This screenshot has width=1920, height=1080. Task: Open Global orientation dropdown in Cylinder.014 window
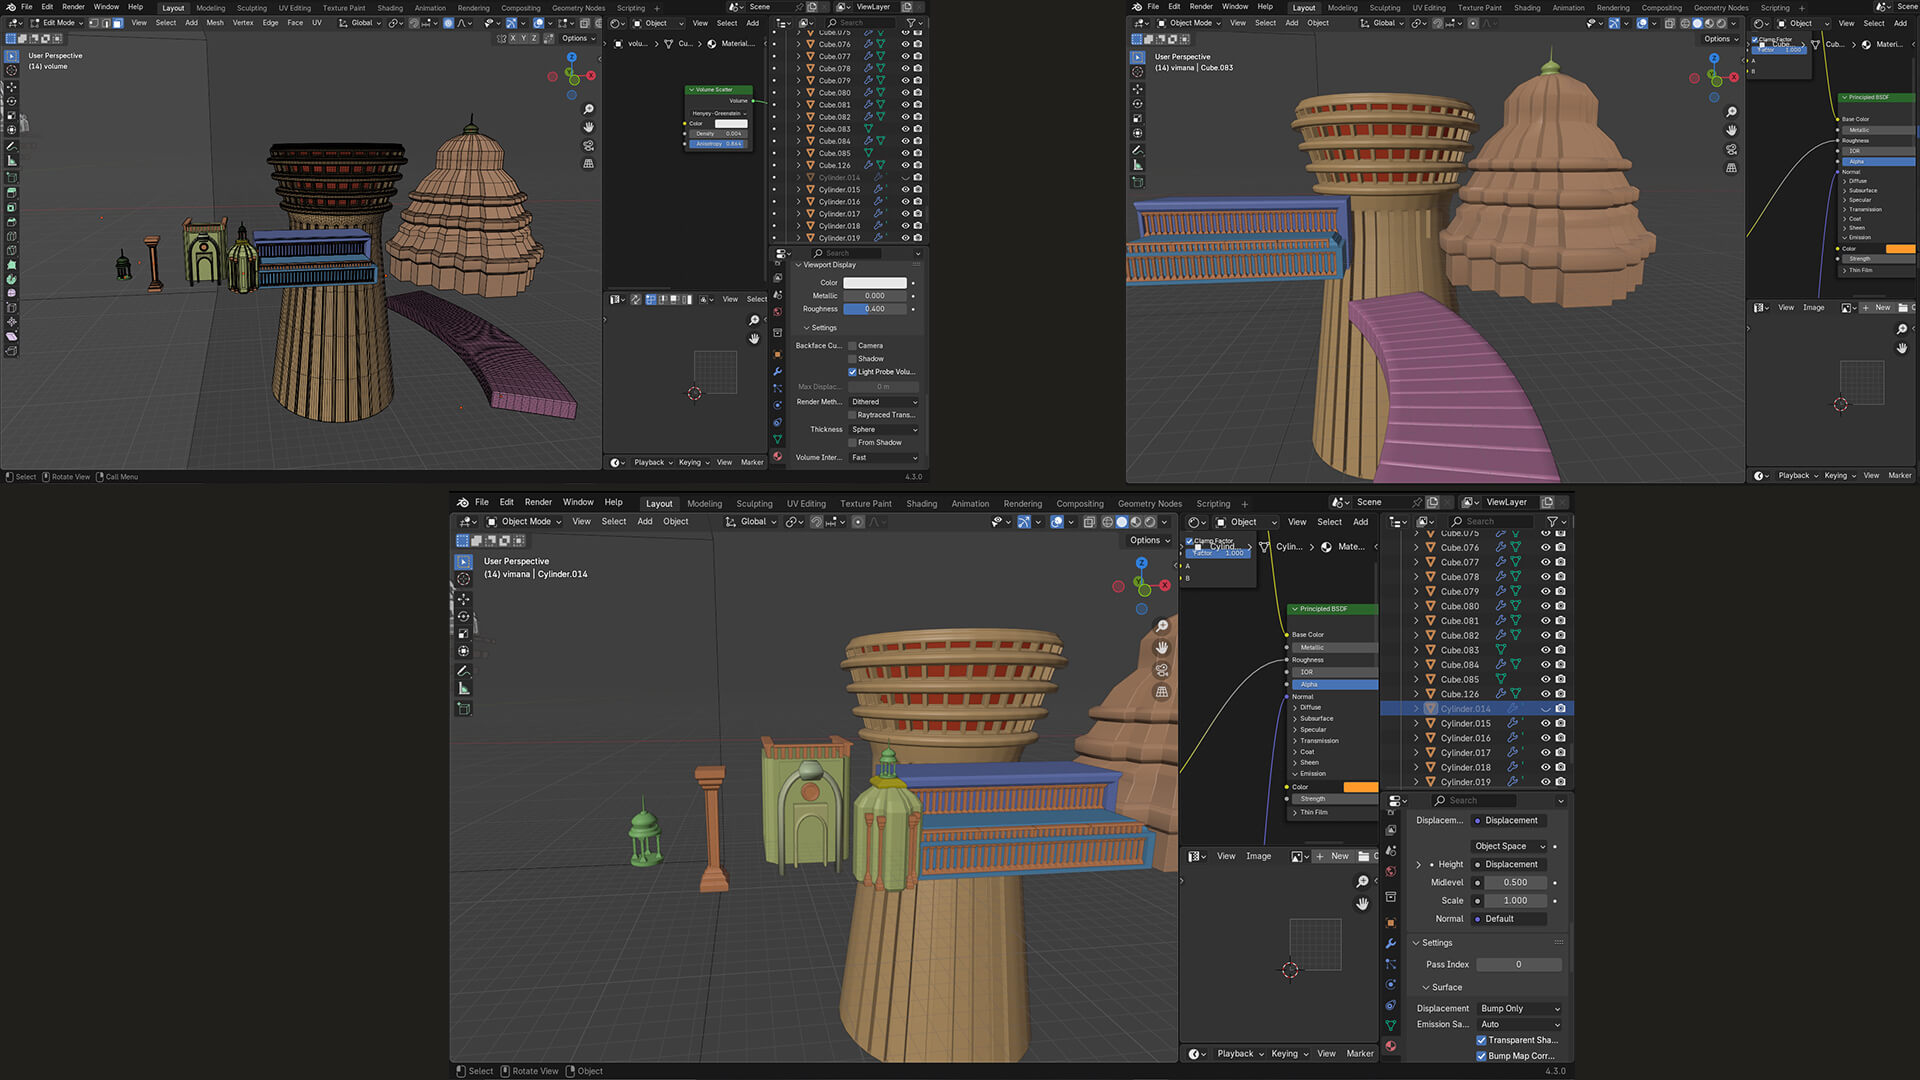750,522
